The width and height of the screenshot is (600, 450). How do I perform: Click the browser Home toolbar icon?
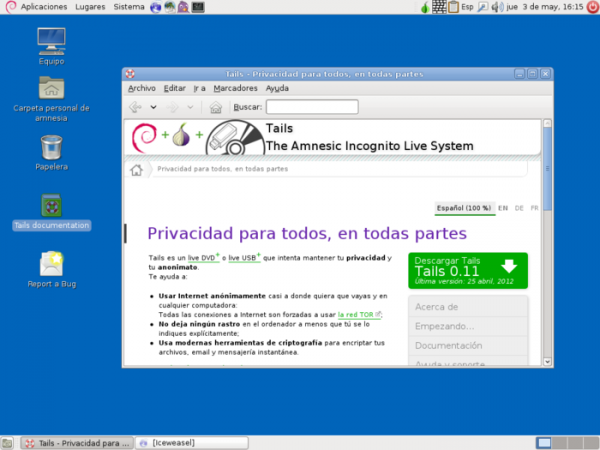coord(216,107)
